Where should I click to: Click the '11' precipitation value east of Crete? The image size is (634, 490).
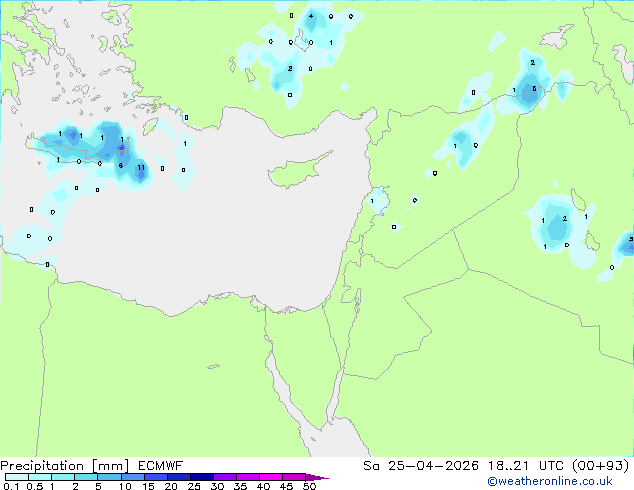click(x=141, y=167)
